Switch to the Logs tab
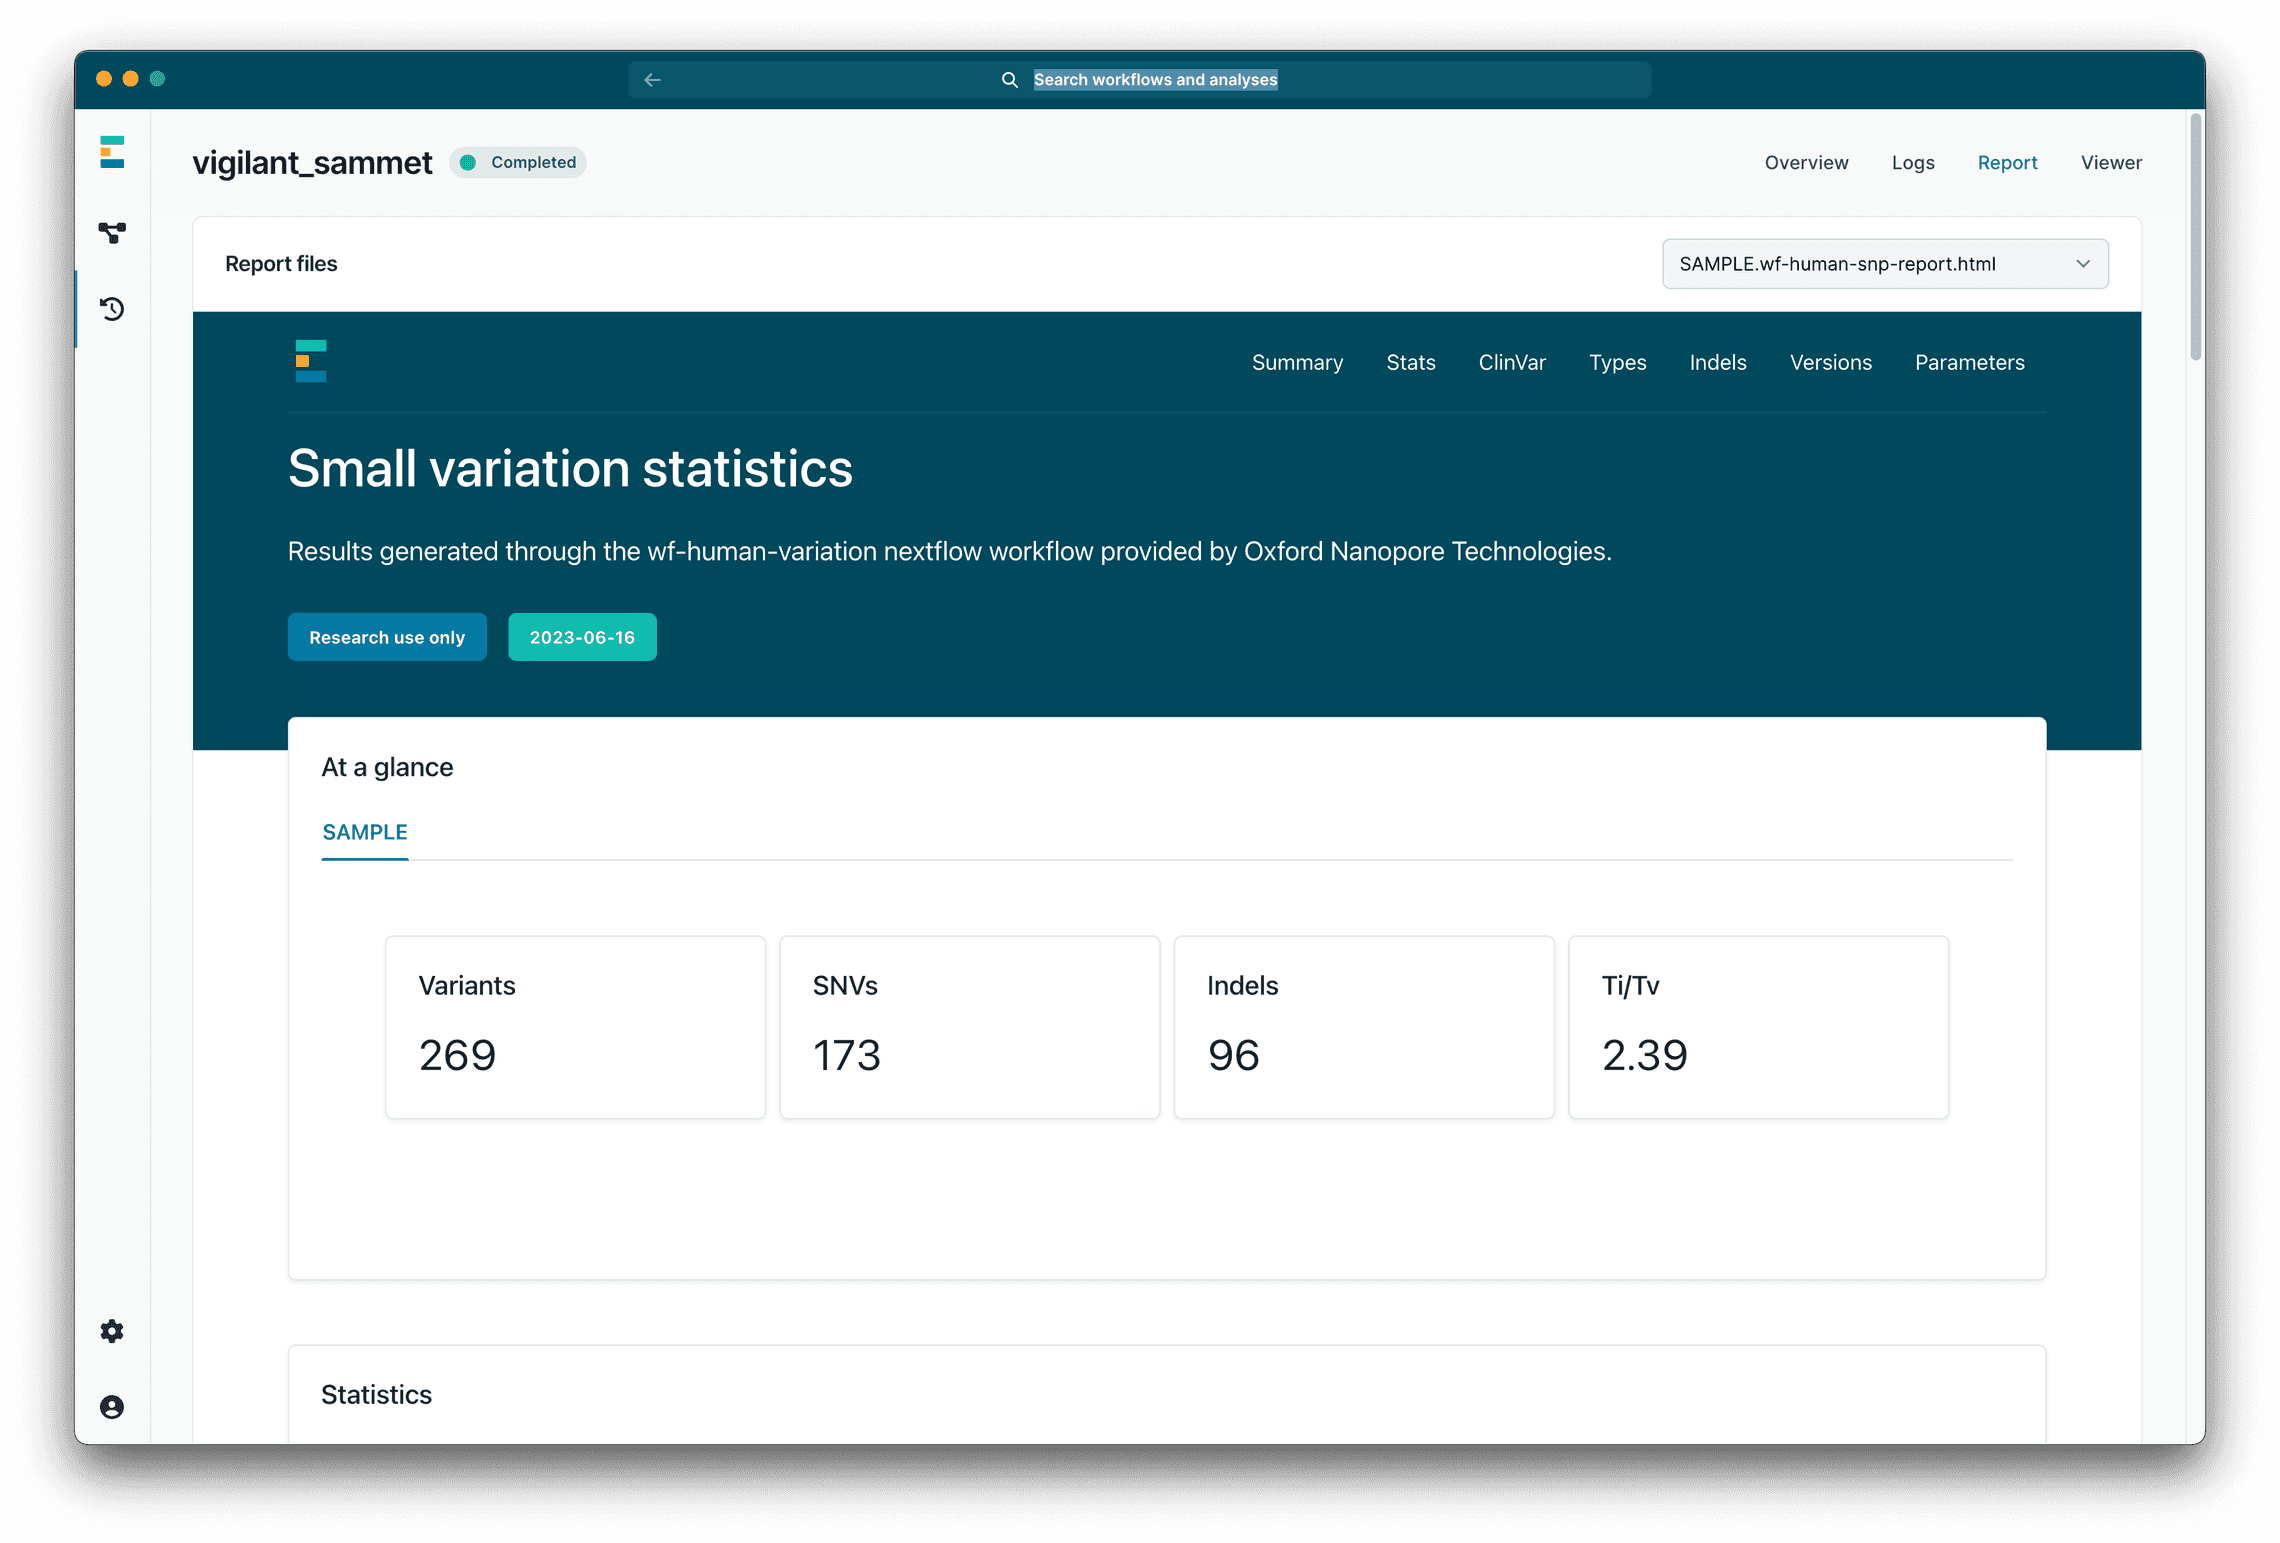 pyautogui.click(x=1912, y=162)
